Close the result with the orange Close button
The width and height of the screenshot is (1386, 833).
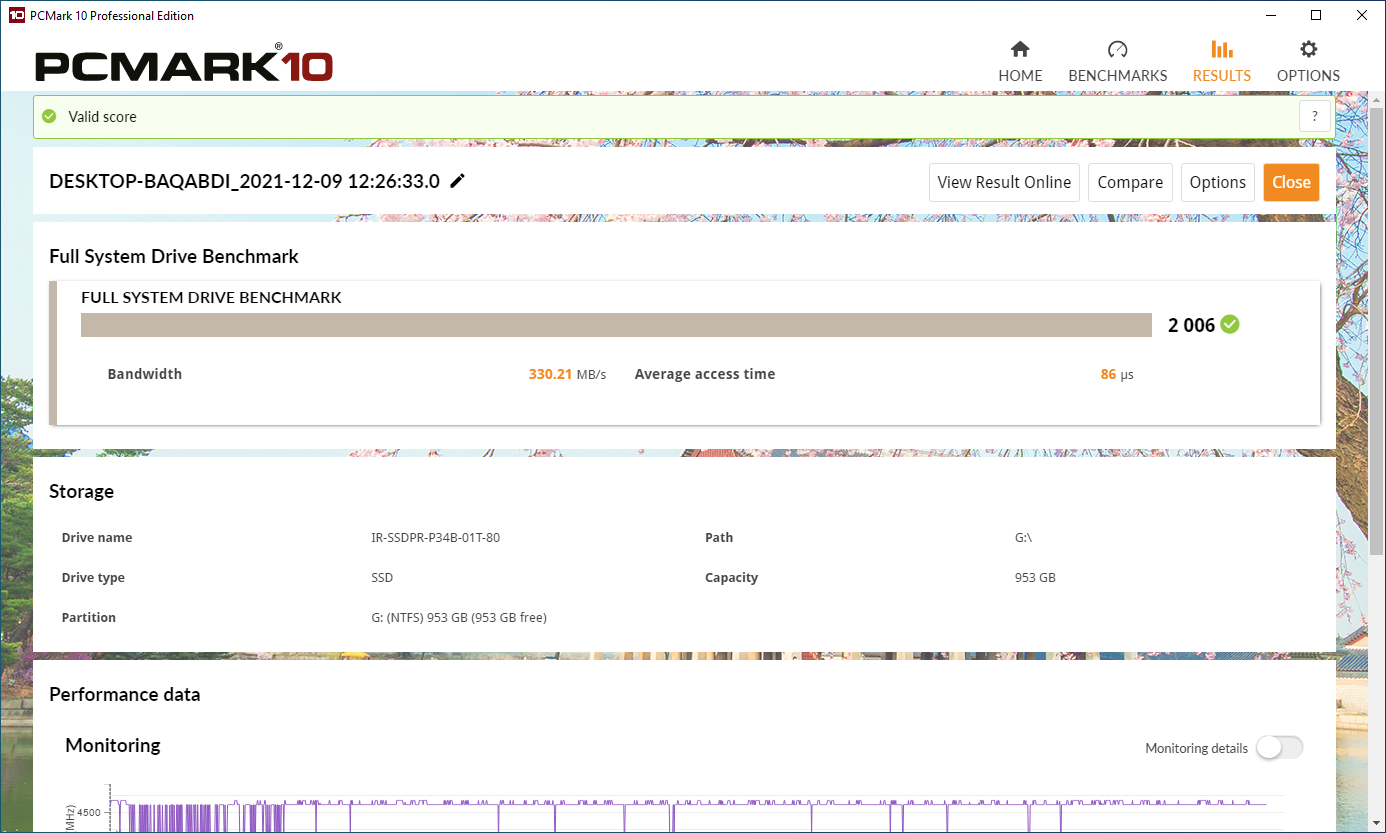point(1291,182)
